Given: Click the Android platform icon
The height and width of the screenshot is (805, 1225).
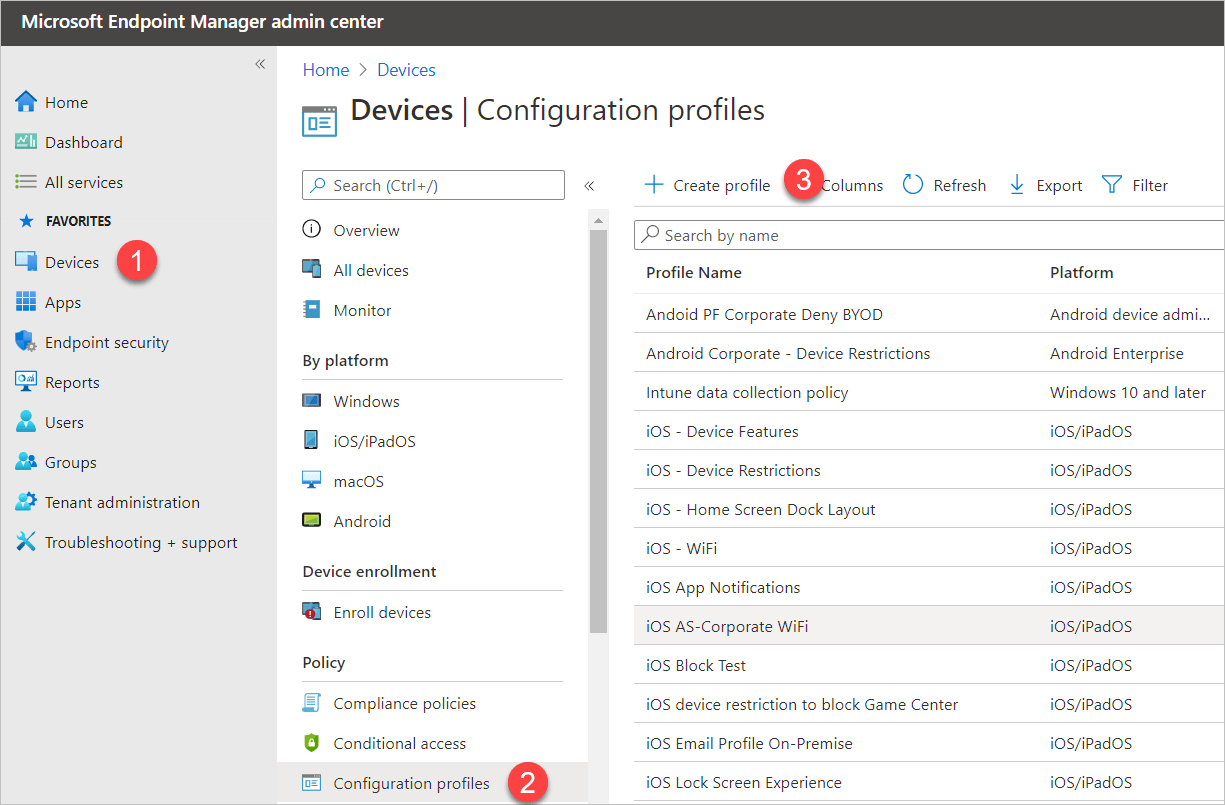Looking at the screenshot, I should click(x=312, y=521).
